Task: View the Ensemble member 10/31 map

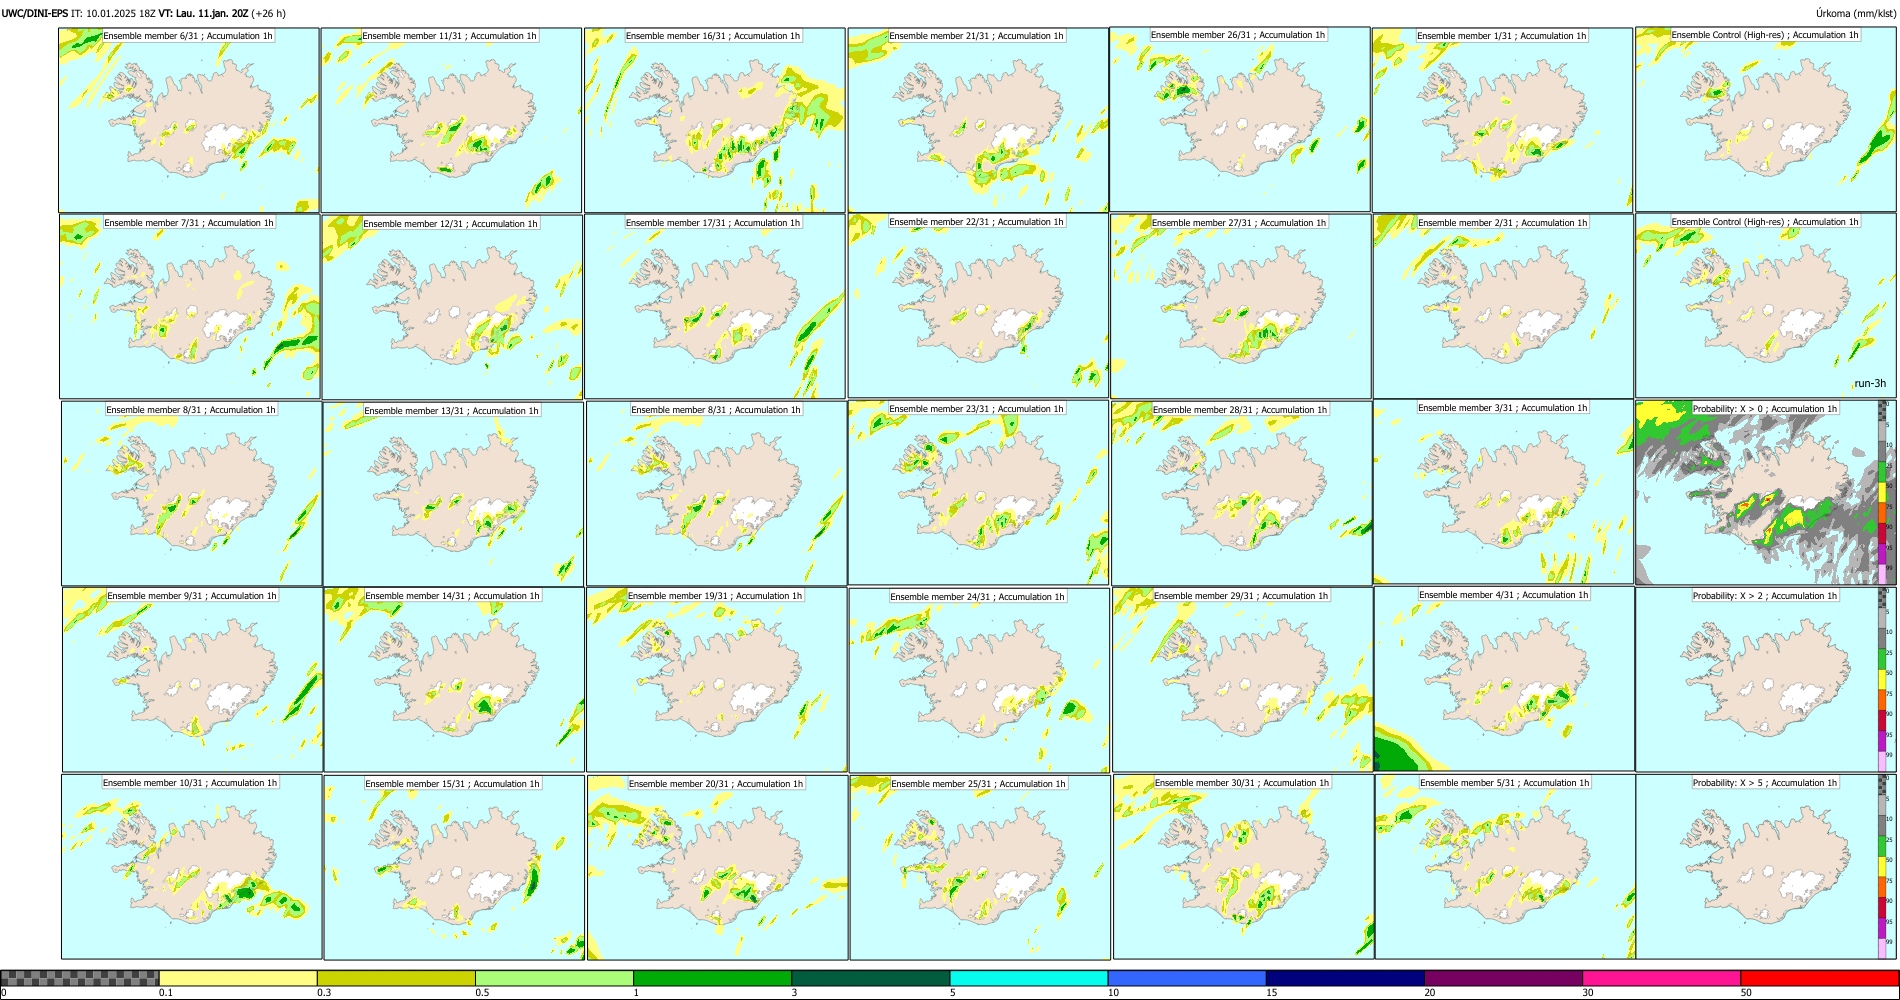Action: point(192,867)
